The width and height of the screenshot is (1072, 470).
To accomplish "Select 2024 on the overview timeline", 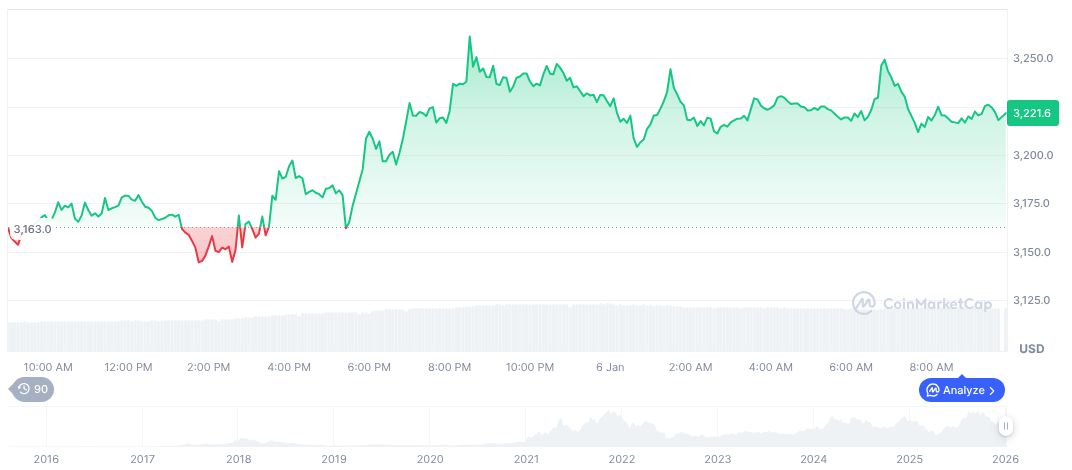I will (x=814, y=459).
